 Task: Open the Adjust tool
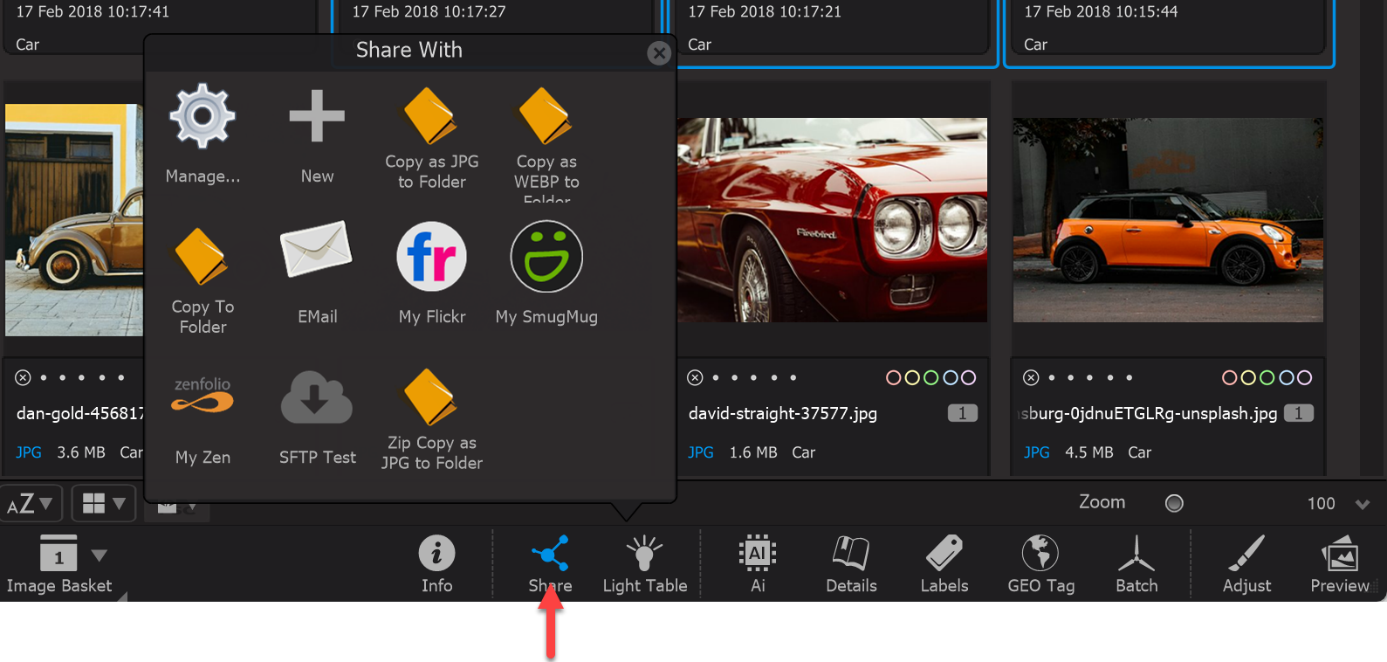tap(1247, 565)
